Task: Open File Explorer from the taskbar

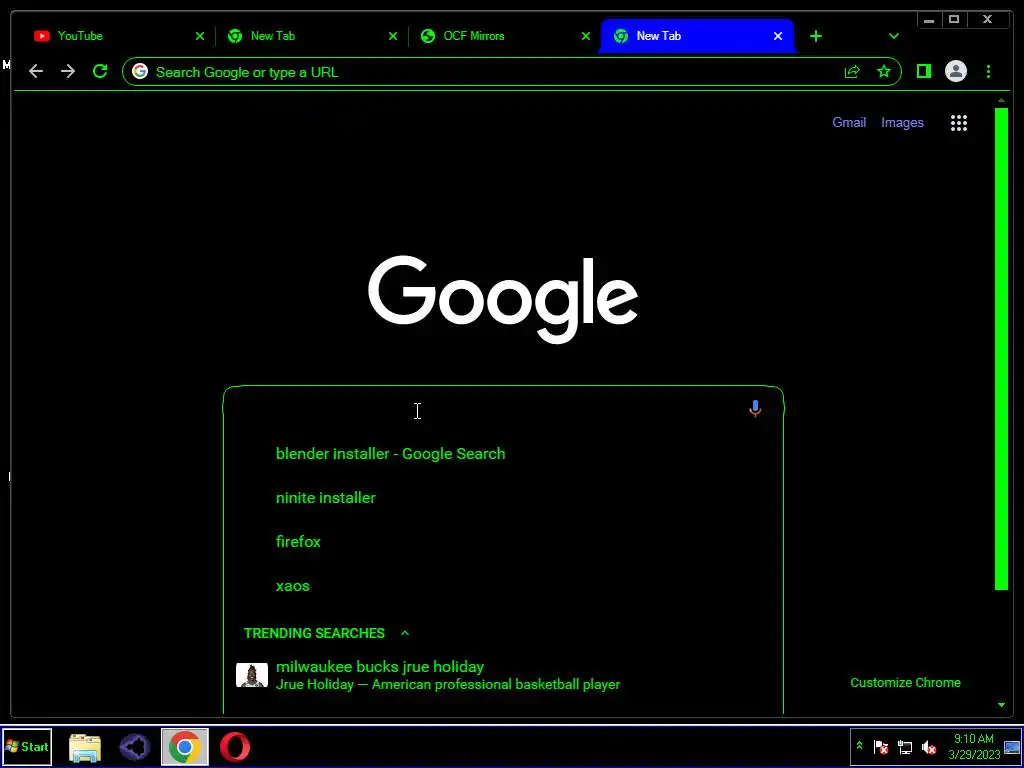Action: click(x=85, y=747)
